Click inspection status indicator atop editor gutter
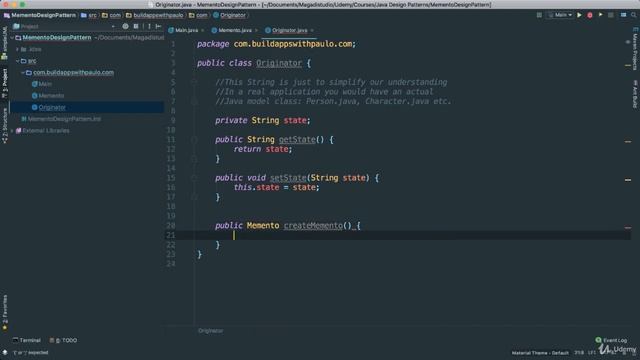Image resolution: width=640 pixels, height=360 pixels. [x=628, y=42]
